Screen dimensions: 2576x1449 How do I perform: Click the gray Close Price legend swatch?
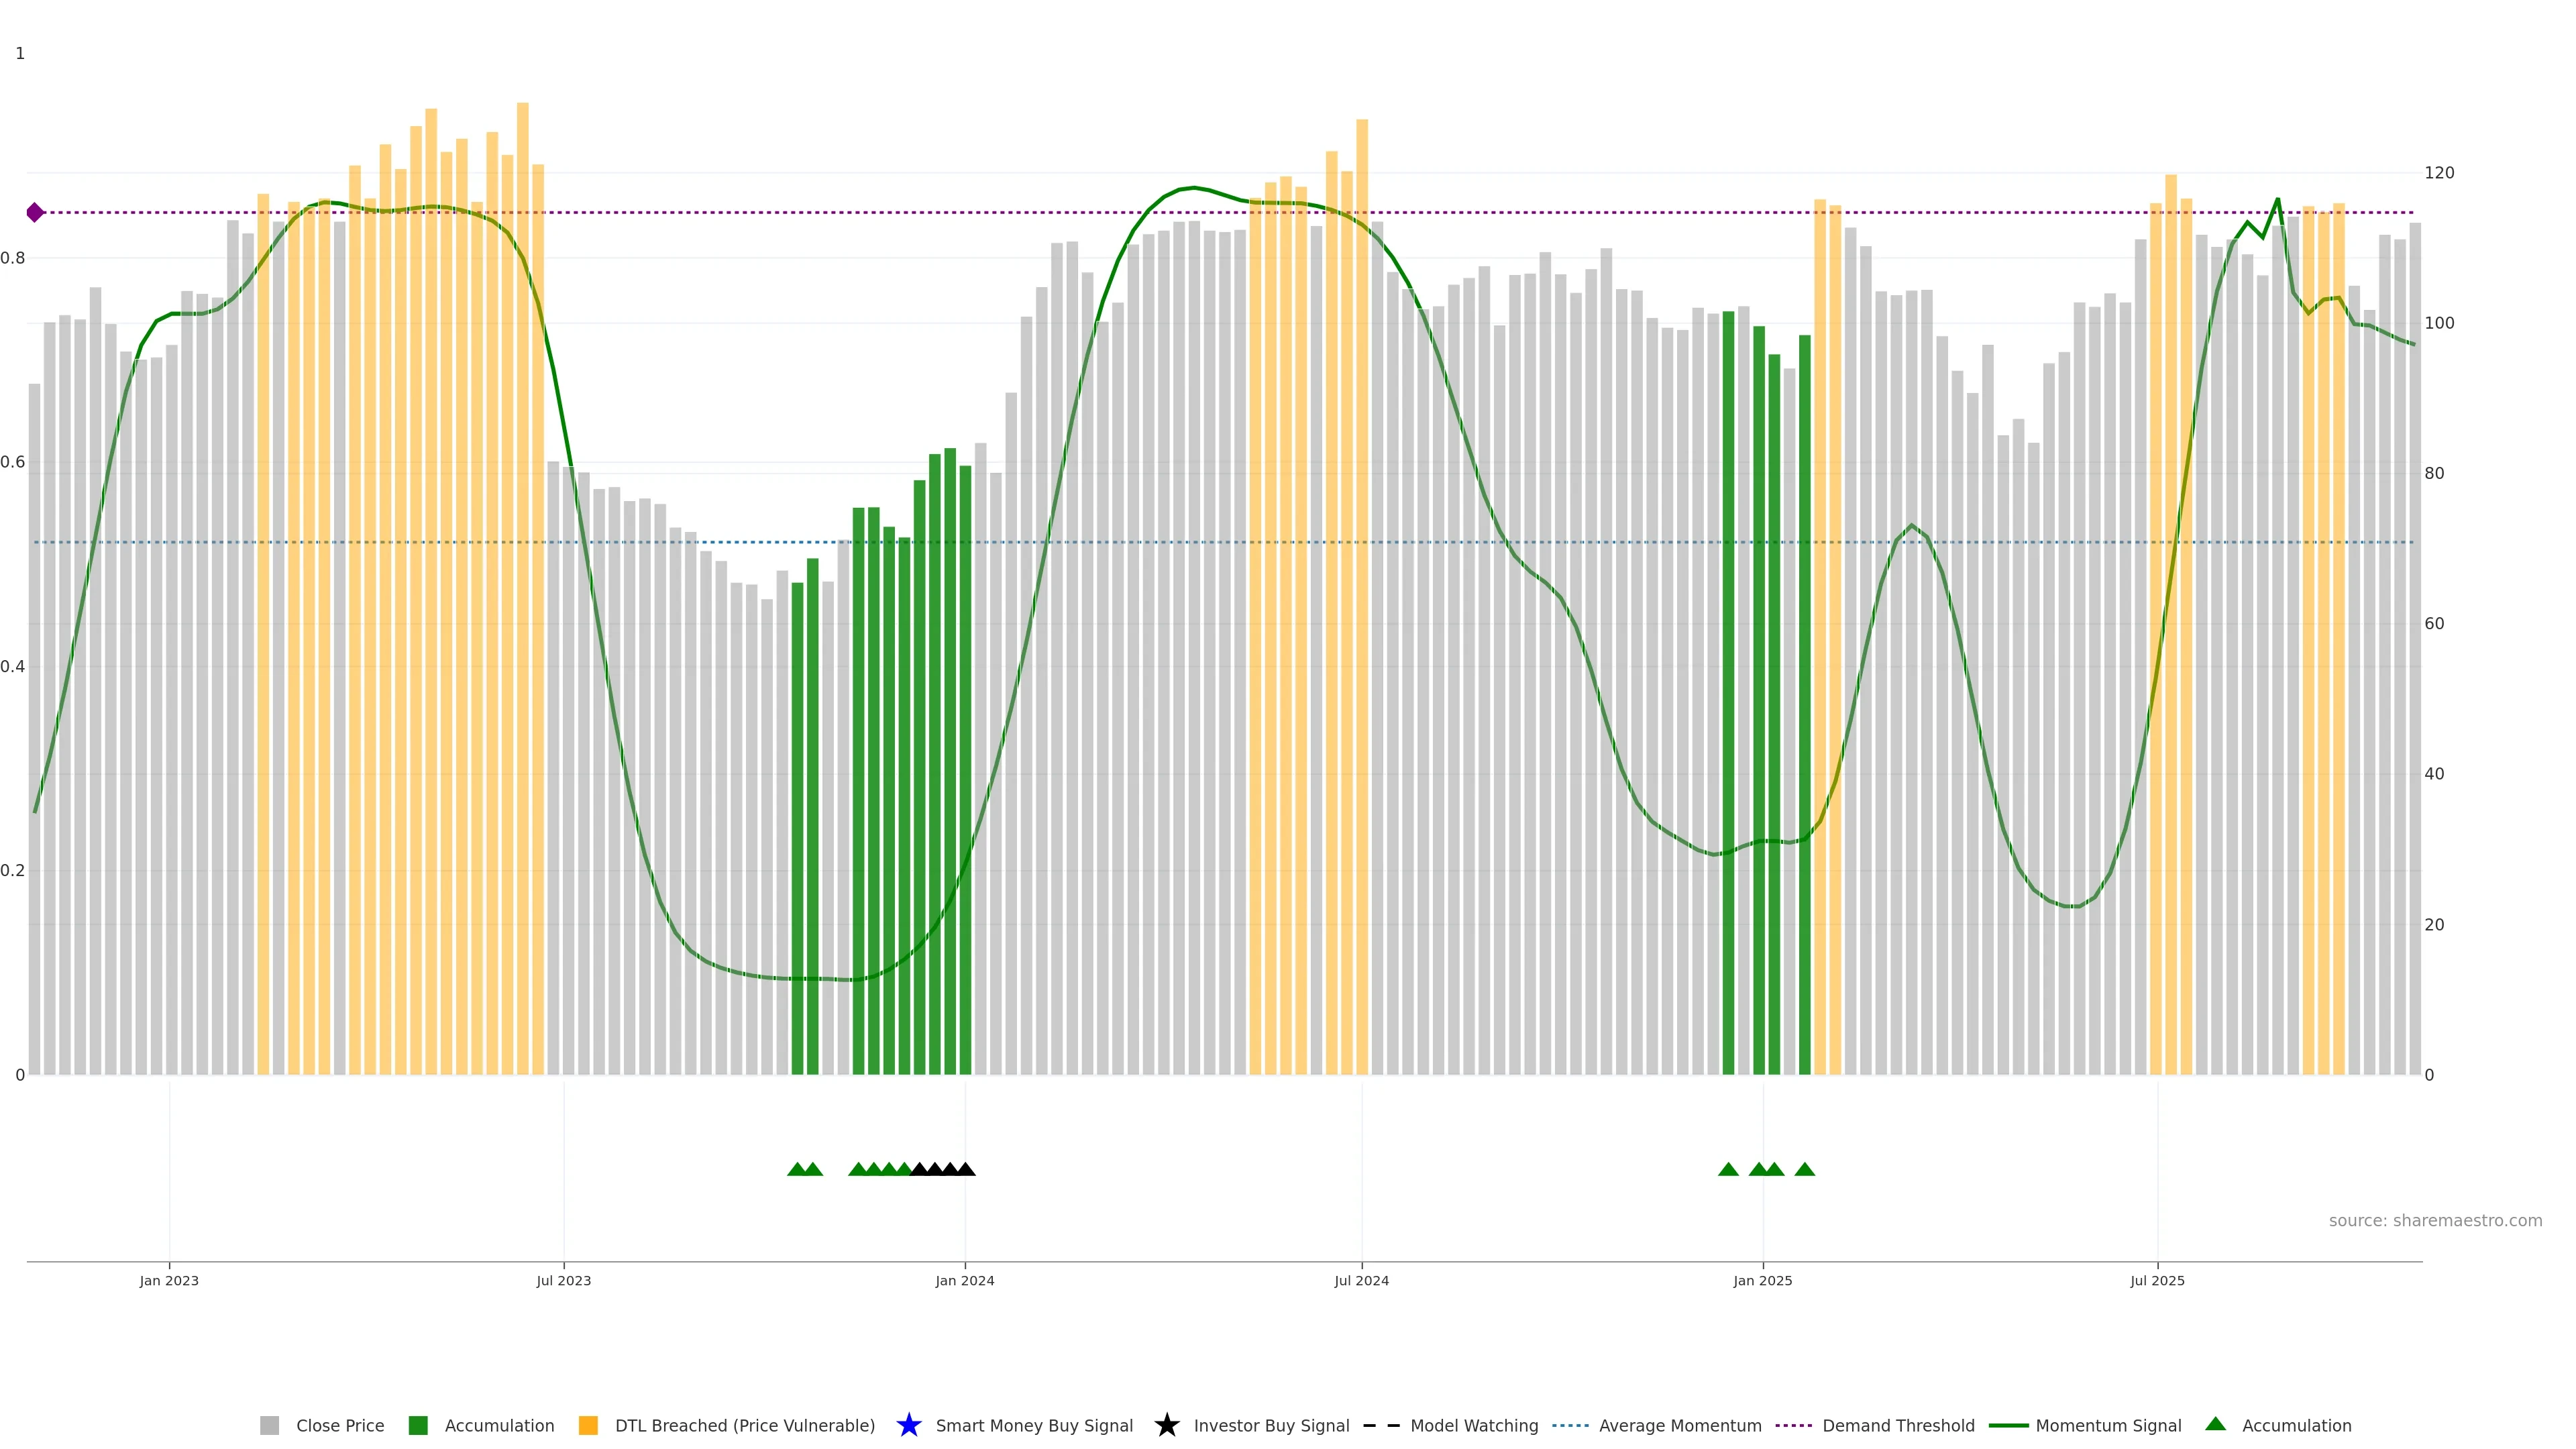(x=269, y=1425)
